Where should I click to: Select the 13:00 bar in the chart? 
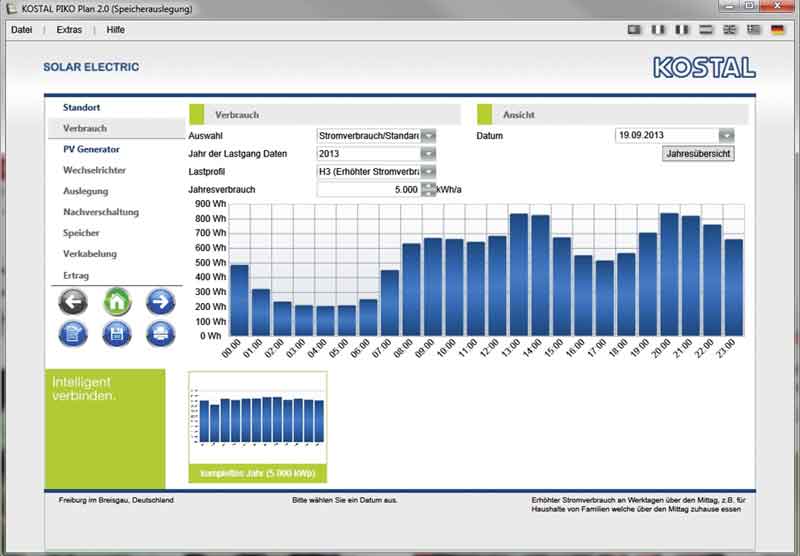pyautogui.click(x=519, y=274)
